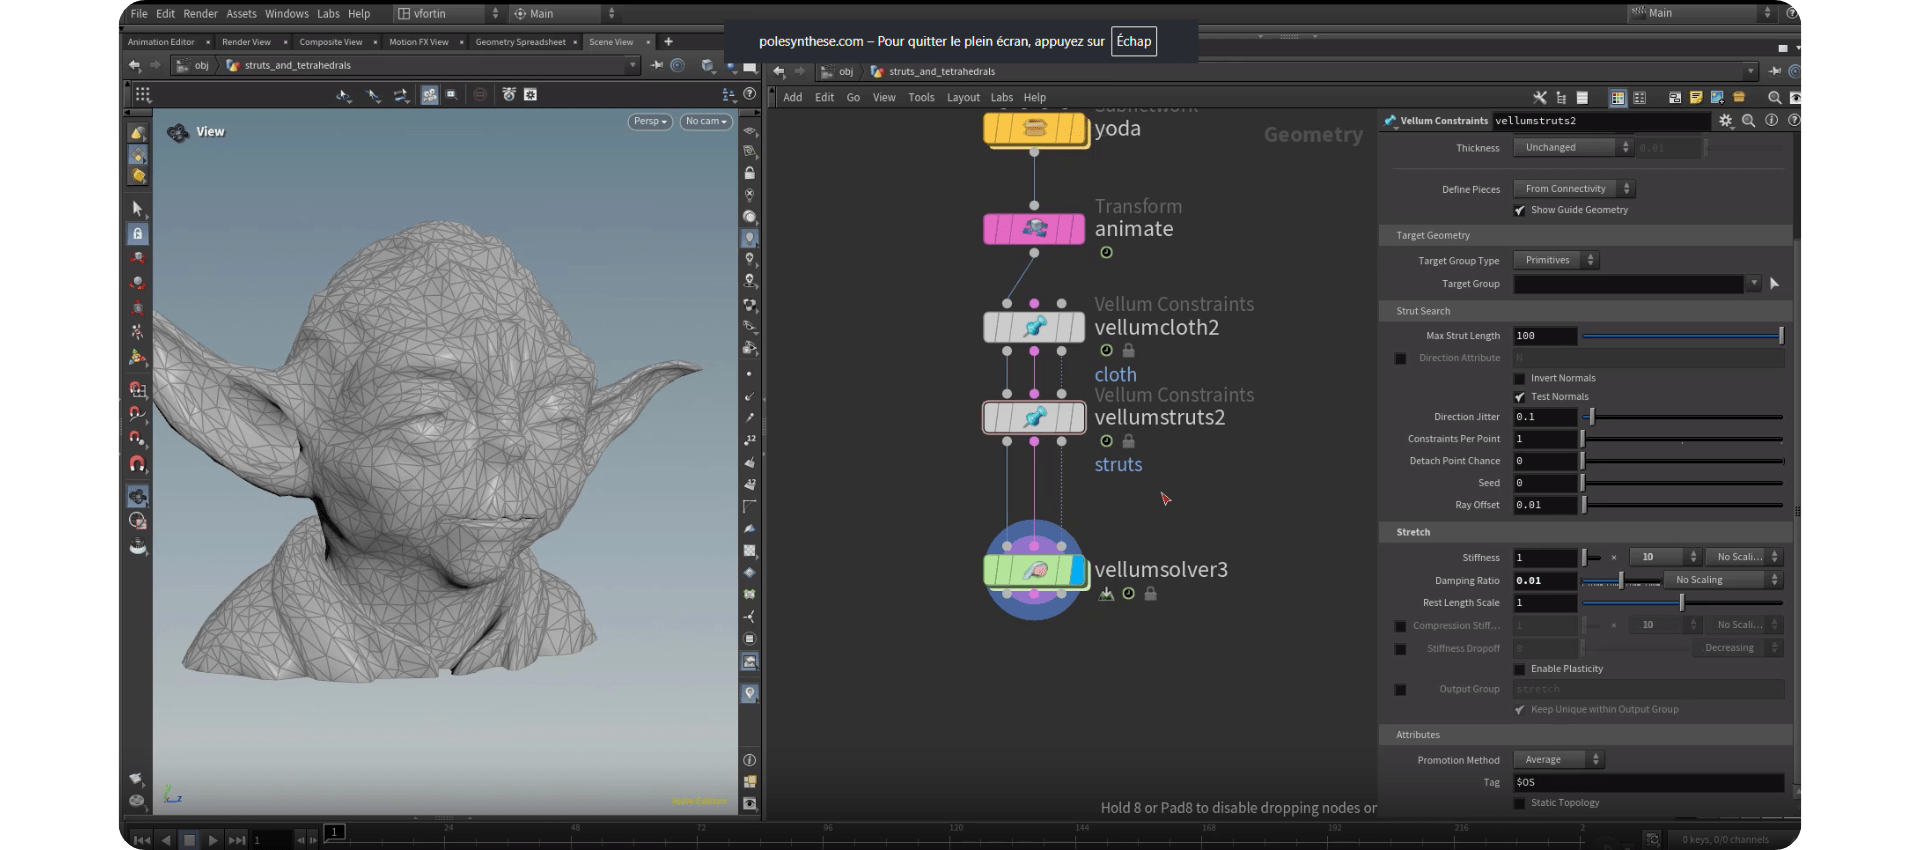
Task: Add a sticky note in the network editor
Action: click(x=1696, y=97)
